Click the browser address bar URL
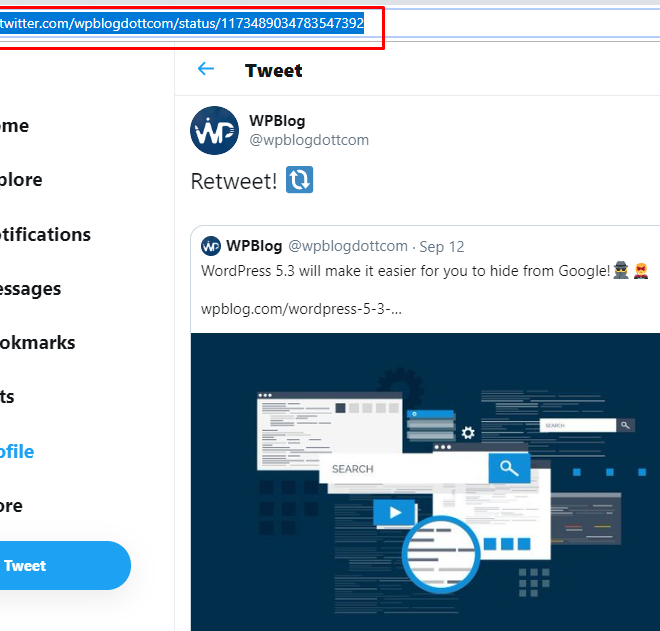The image size is (660, 631). [182, 23]
